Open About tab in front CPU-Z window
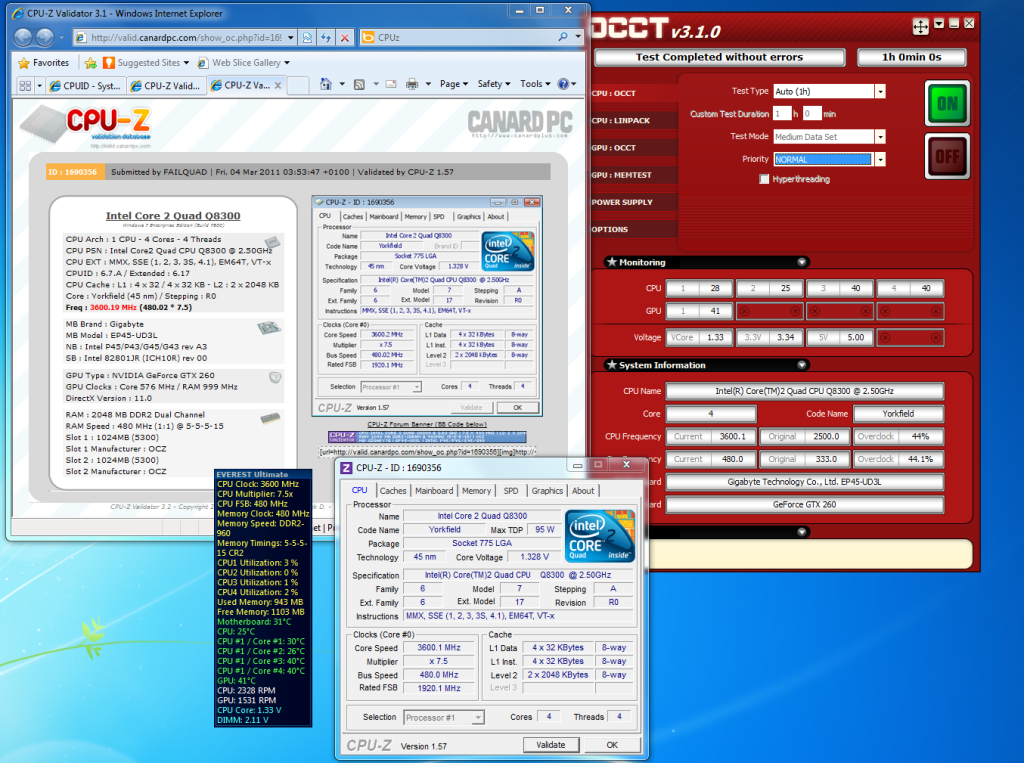 point(583,491)
